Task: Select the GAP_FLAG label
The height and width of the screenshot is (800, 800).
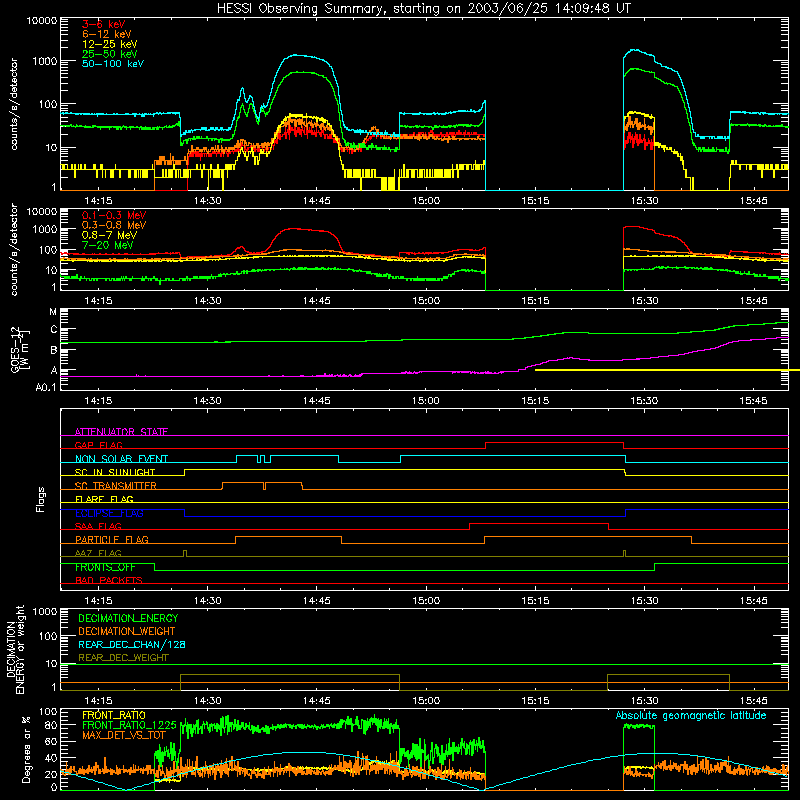Action: pos(98,445)
